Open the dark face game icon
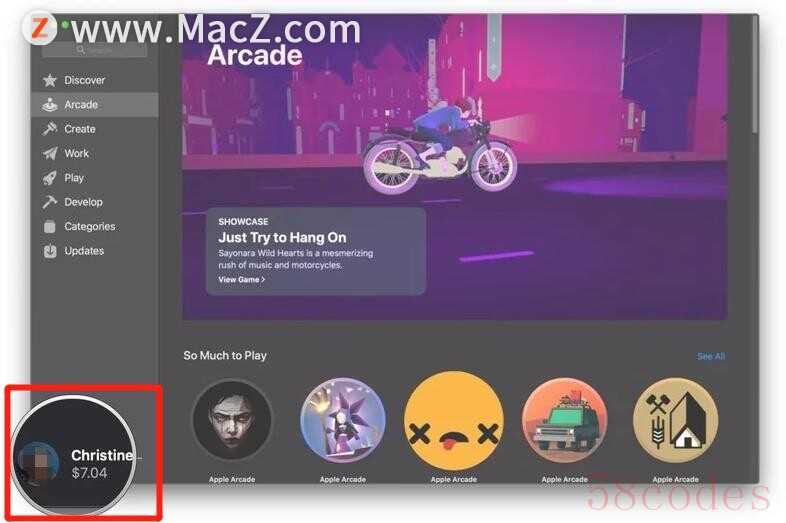786x523 pixels. pos(232,420)
